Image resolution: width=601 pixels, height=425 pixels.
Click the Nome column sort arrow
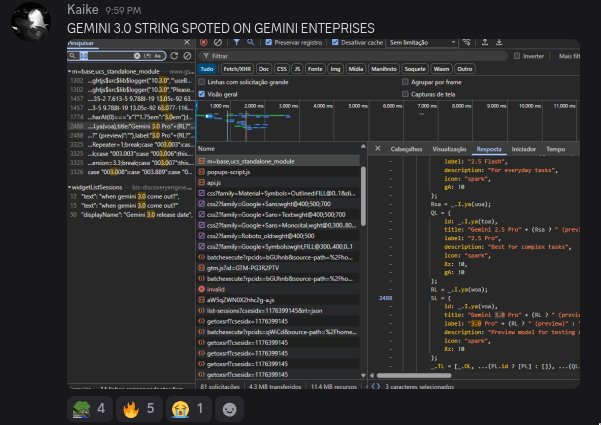[x=363, y=147]
